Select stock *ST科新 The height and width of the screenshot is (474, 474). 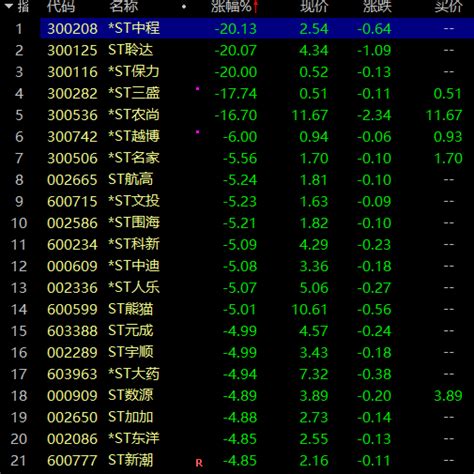click(x=134, y=244)
